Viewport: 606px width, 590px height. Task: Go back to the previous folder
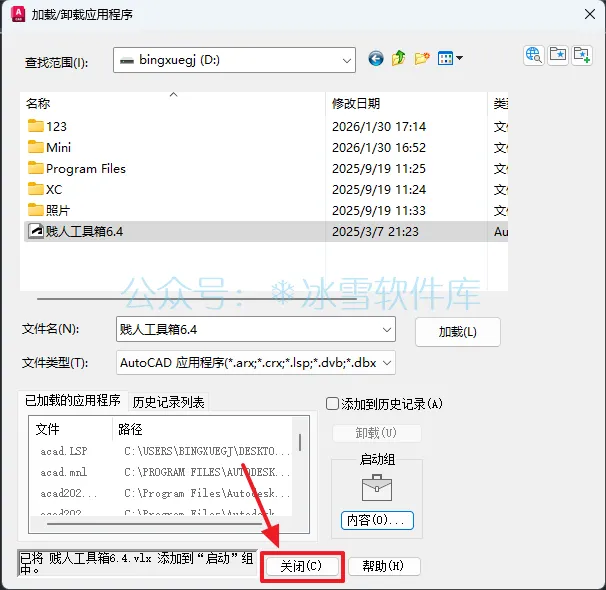tap(376, 58)
